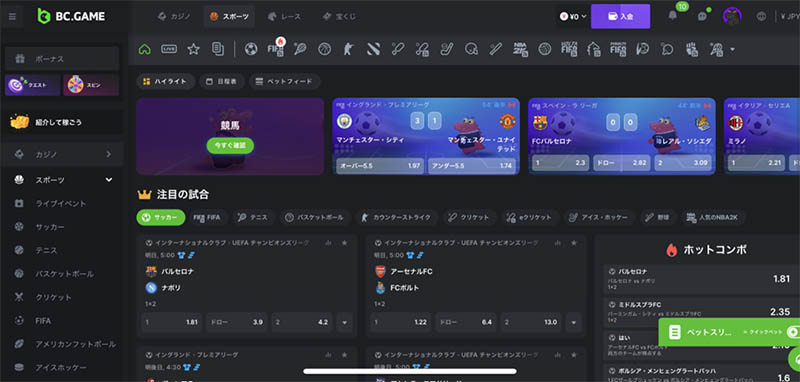Open favorites star in the sports toolbar

[193, 49]
